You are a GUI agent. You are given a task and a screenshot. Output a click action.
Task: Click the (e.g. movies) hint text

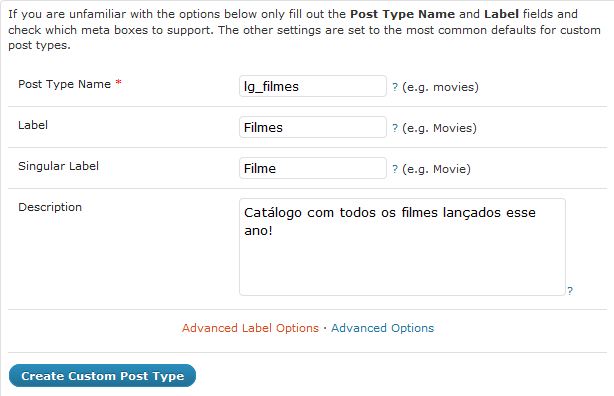tap(441, 87)
